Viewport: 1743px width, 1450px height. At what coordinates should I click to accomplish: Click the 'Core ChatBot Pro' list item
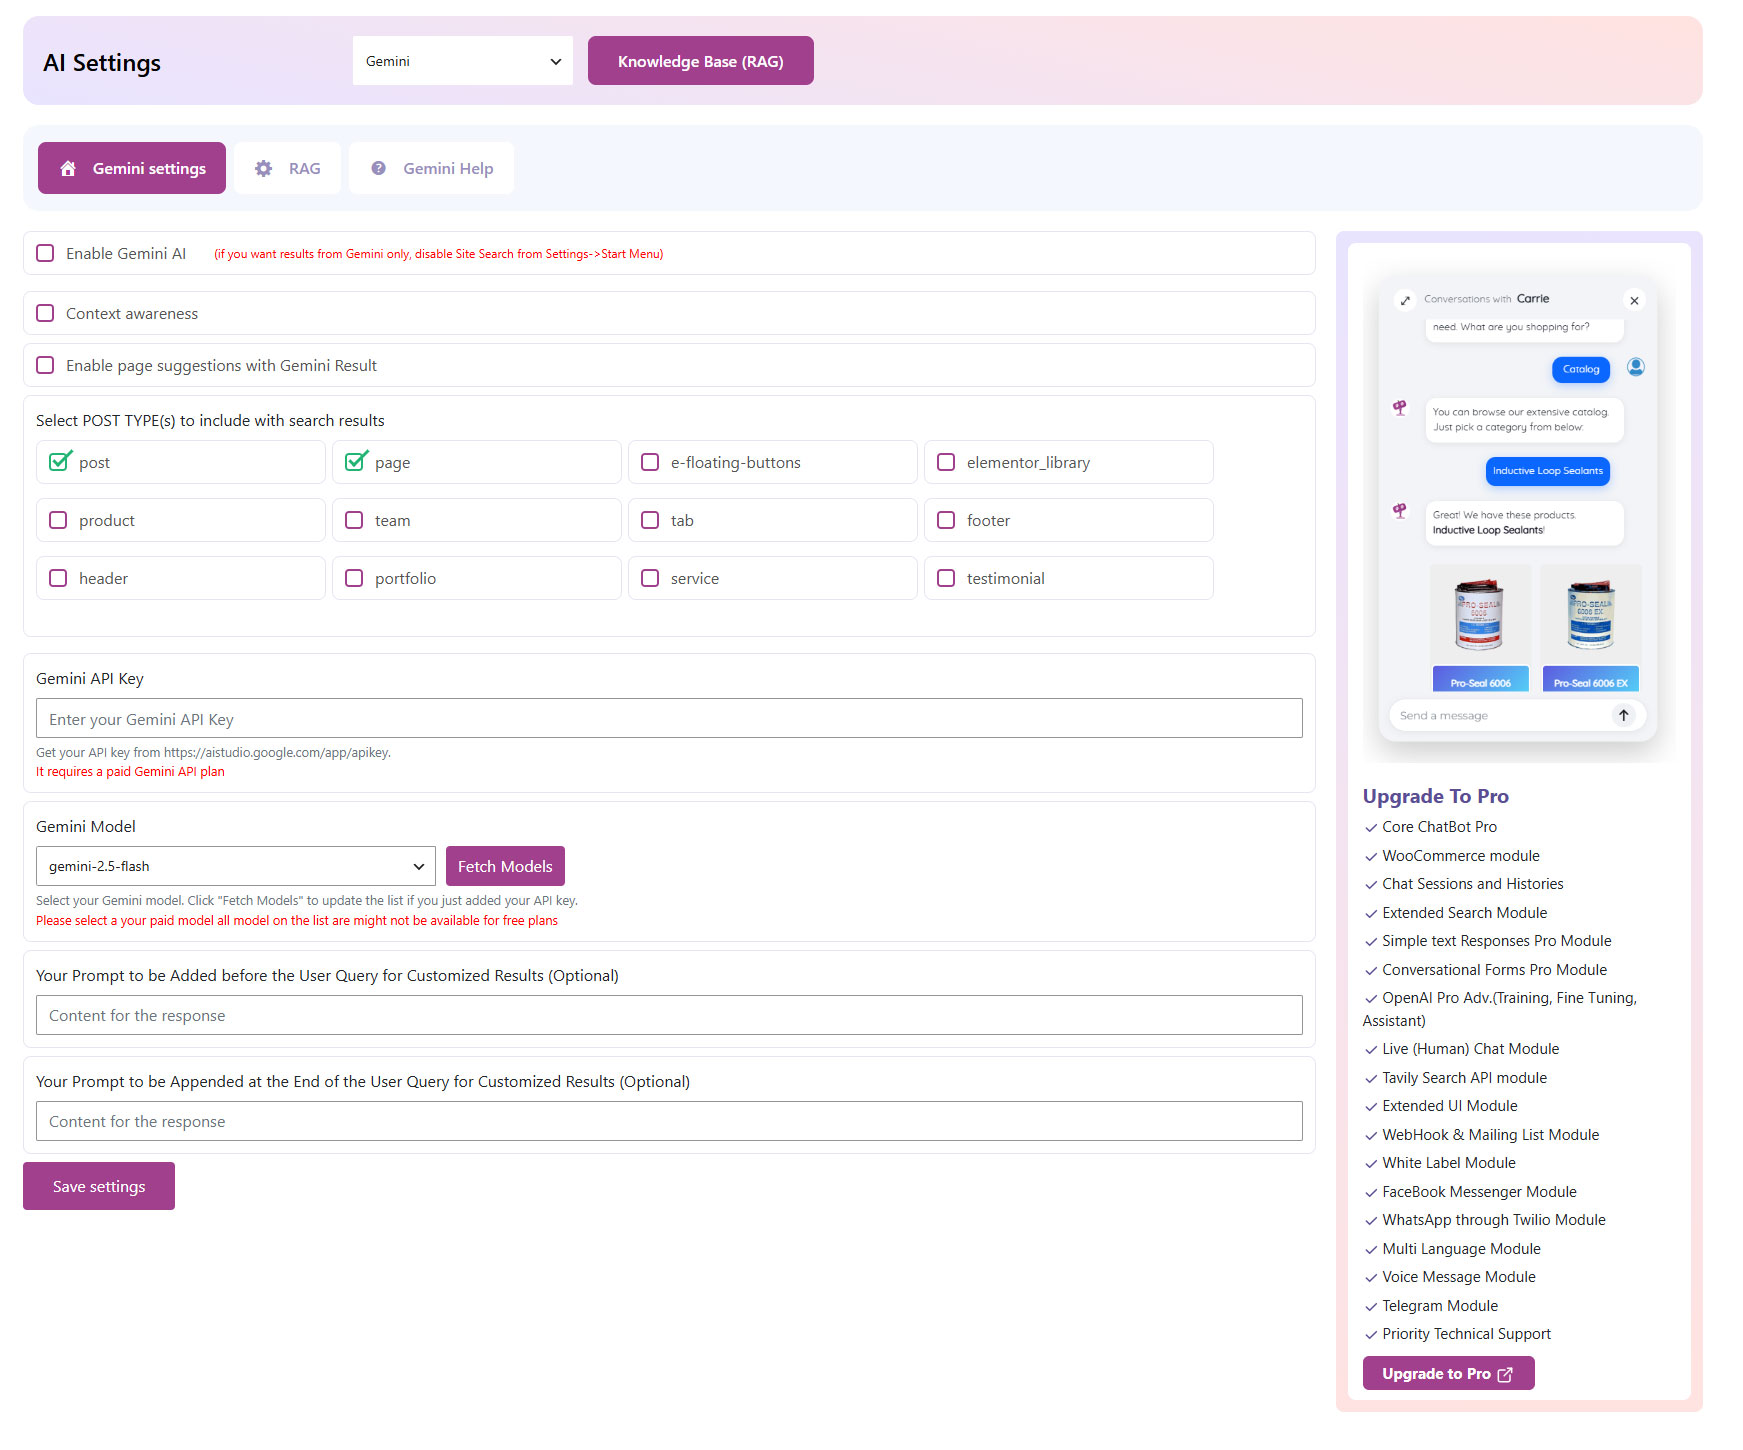(1439, 827)
